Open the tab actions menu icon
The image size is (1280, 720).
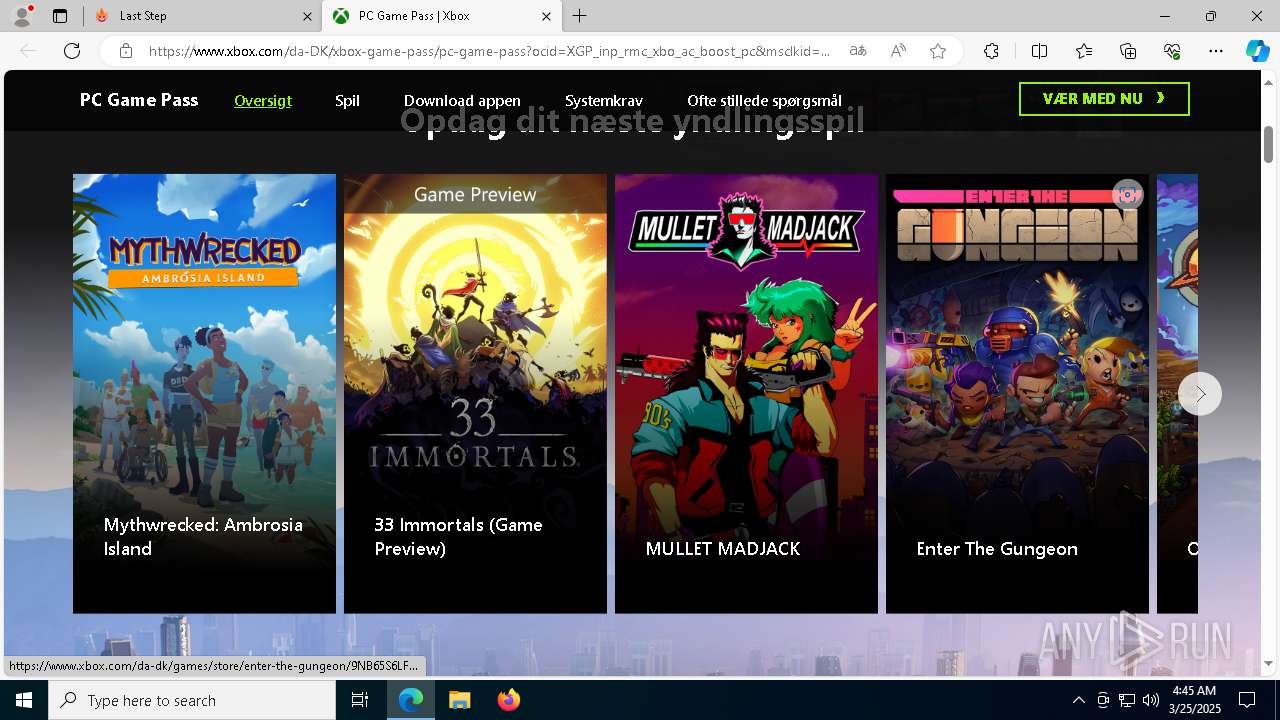pyautogui.click(x=60, y=16)
